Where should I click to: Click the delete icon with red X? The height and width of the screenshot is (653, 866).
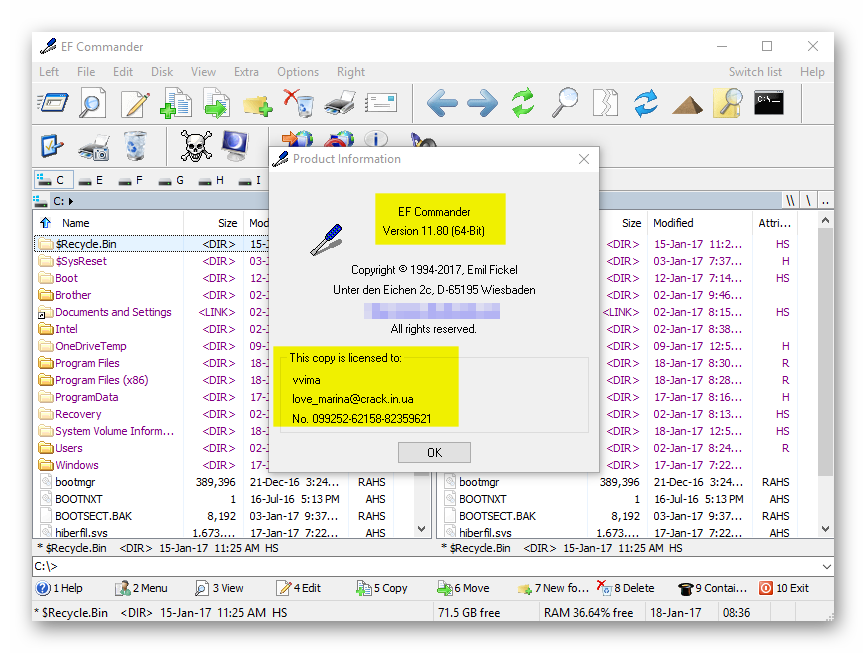point(299,103)
